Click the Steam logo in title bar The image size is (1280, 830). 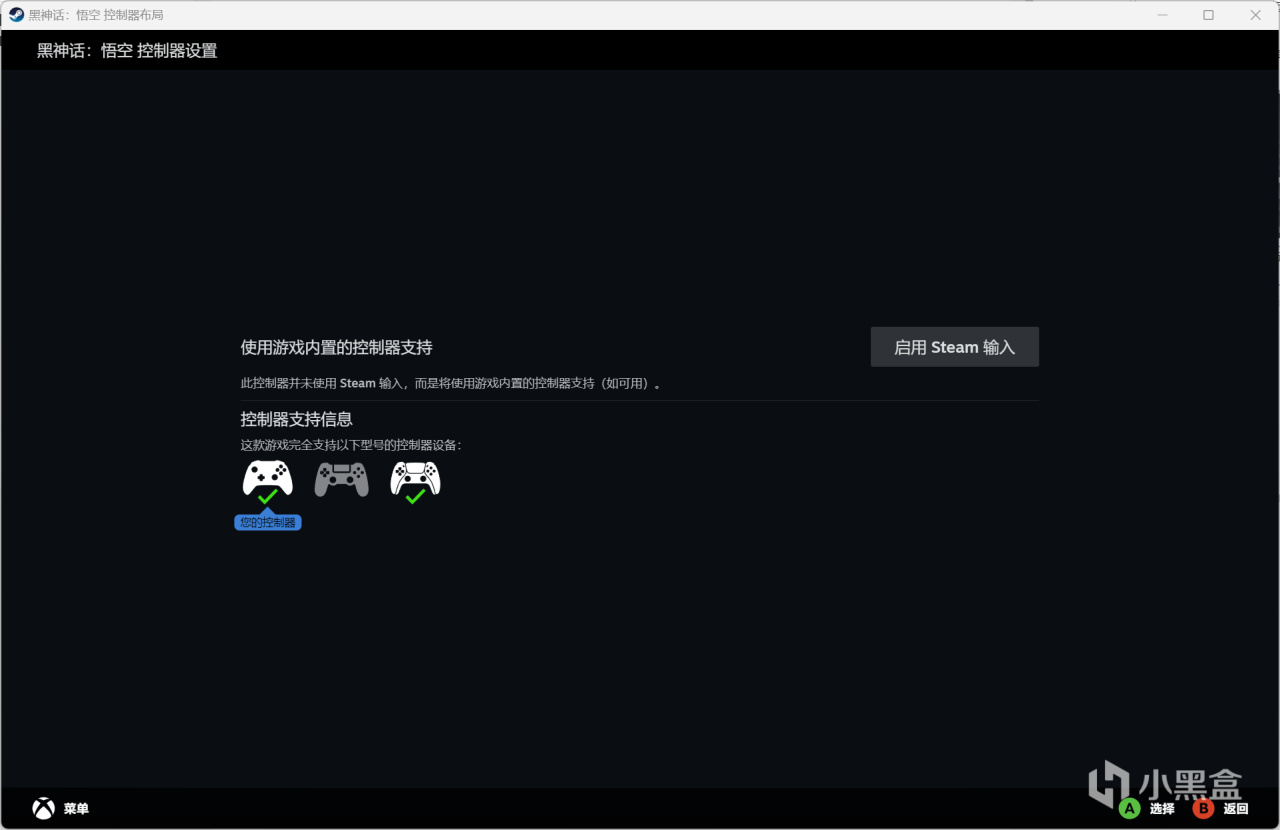tap(16, 15)
